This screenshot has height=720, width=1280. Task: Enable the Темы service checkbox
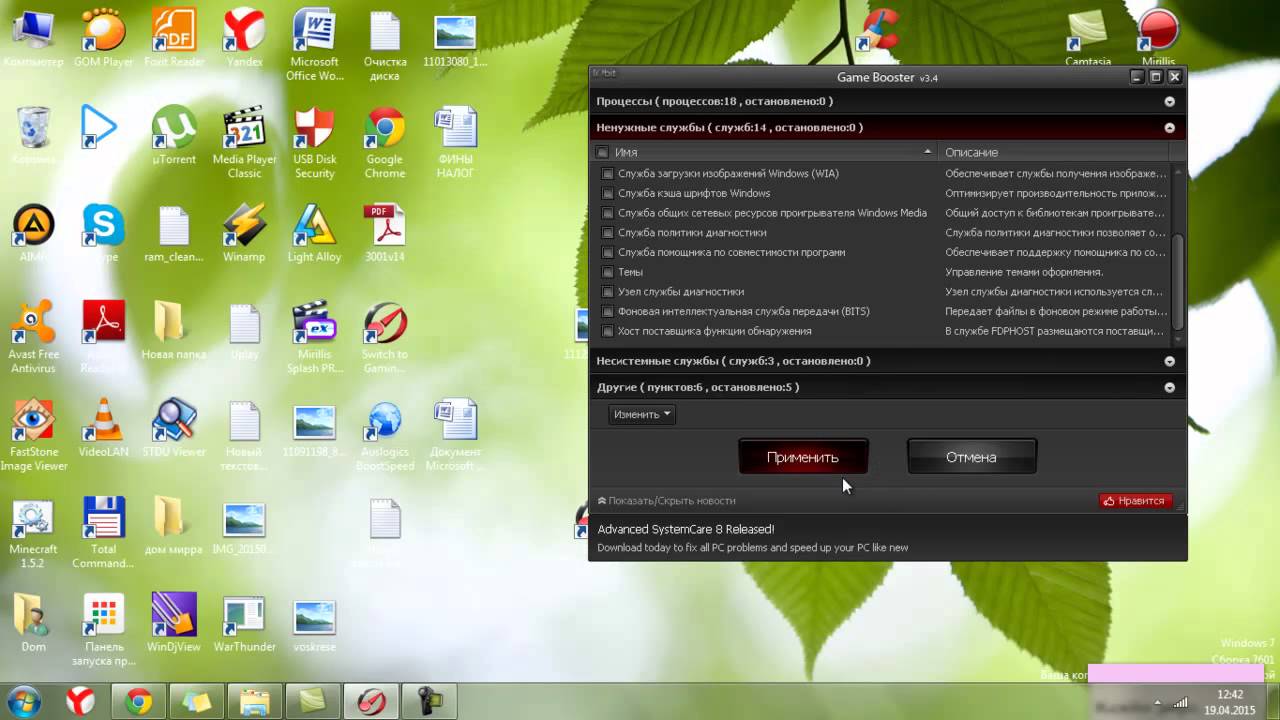click(x=607, y=272)
